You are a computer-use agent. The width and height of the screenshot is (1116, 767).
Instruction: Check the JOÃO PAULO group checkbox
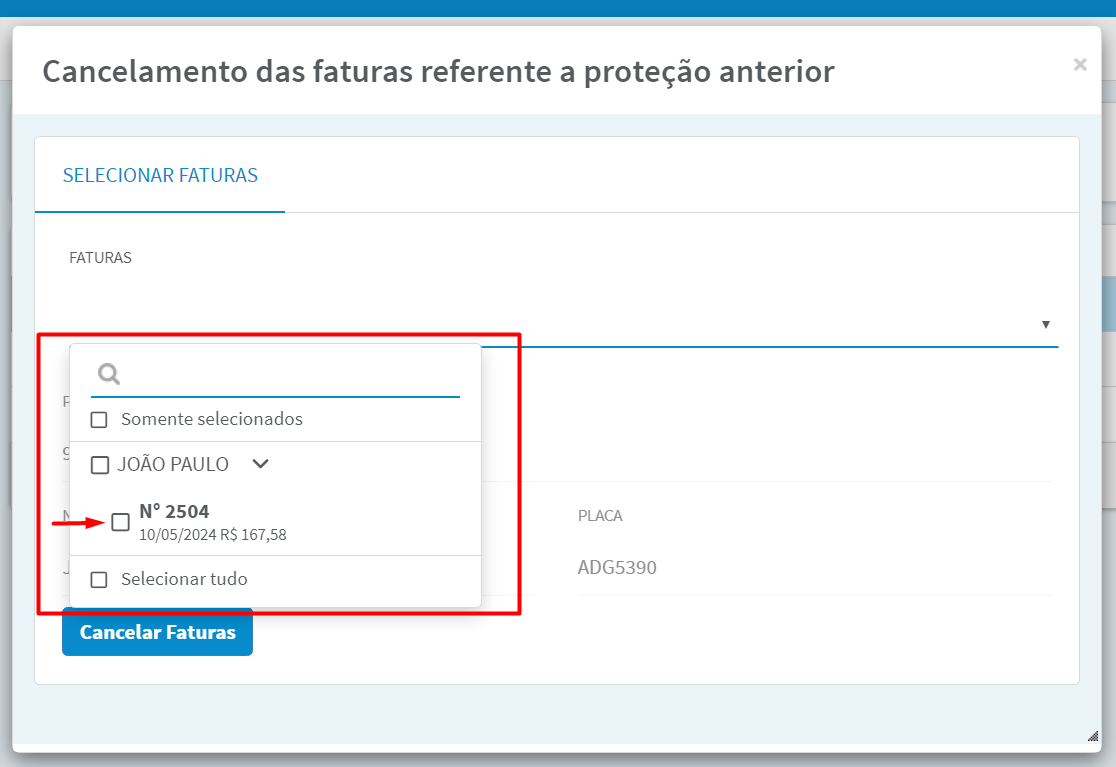(100, 465)
